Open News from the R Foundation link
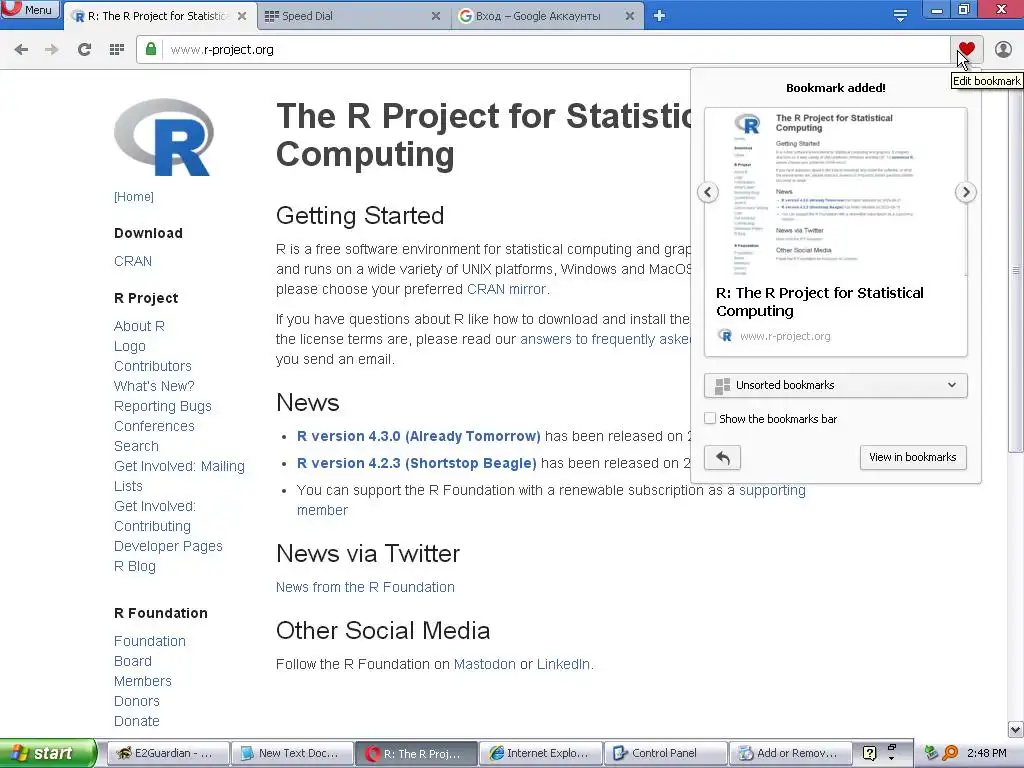The image size is (1024, 768). [365, 587]
